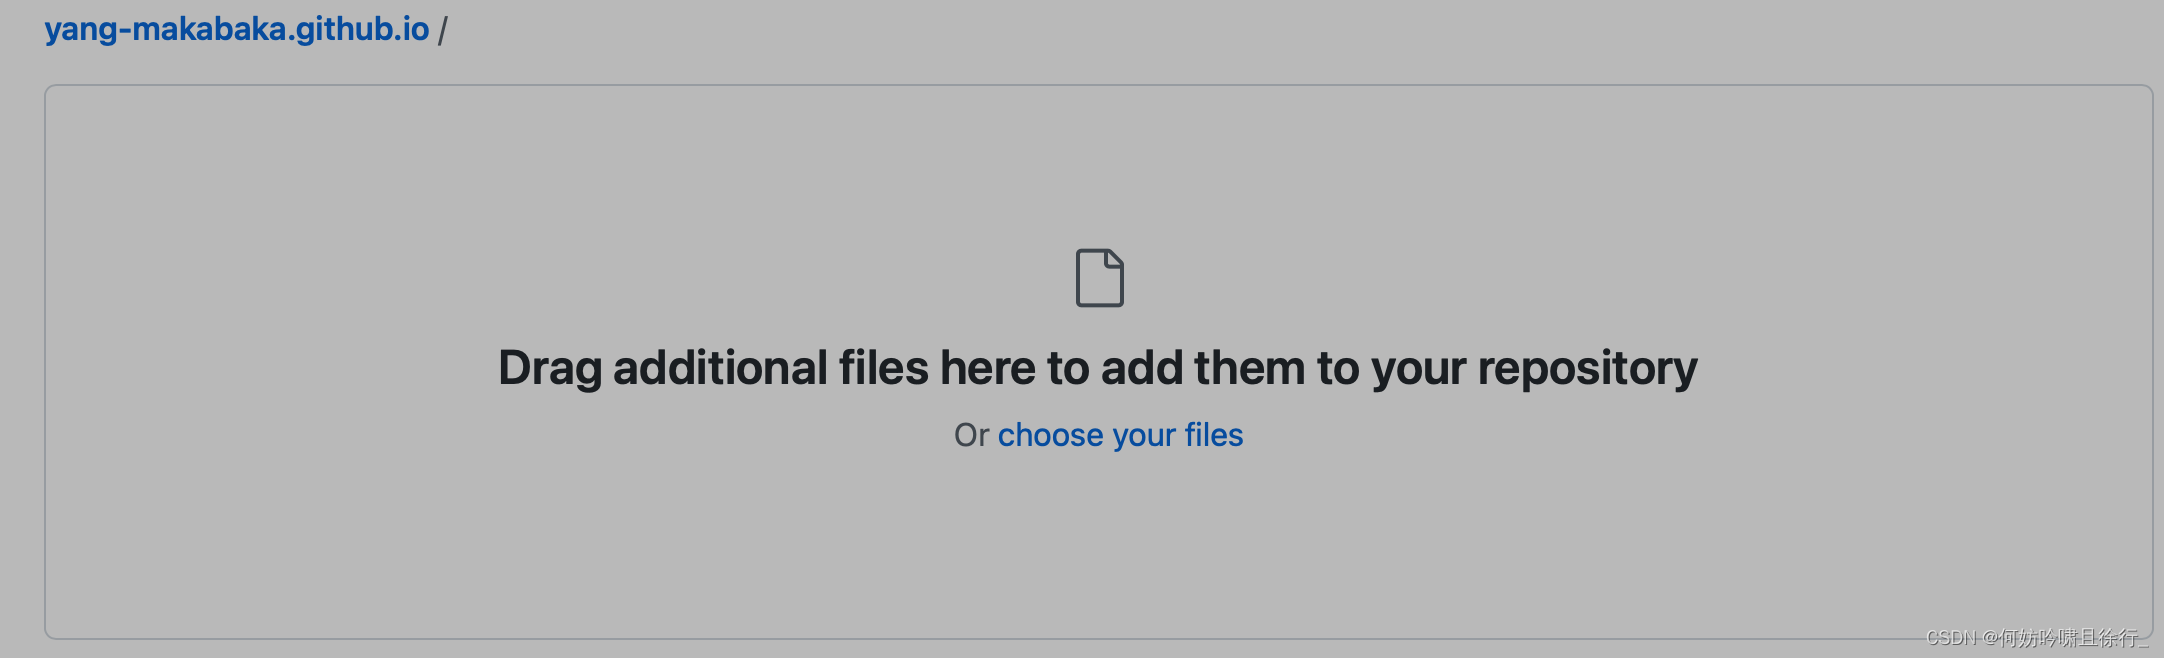Image resolution: width=2164 pixels, height=658 pixels.
Task: Open the file picker via 'choose your files'
Action: [x=1120, y=435]
